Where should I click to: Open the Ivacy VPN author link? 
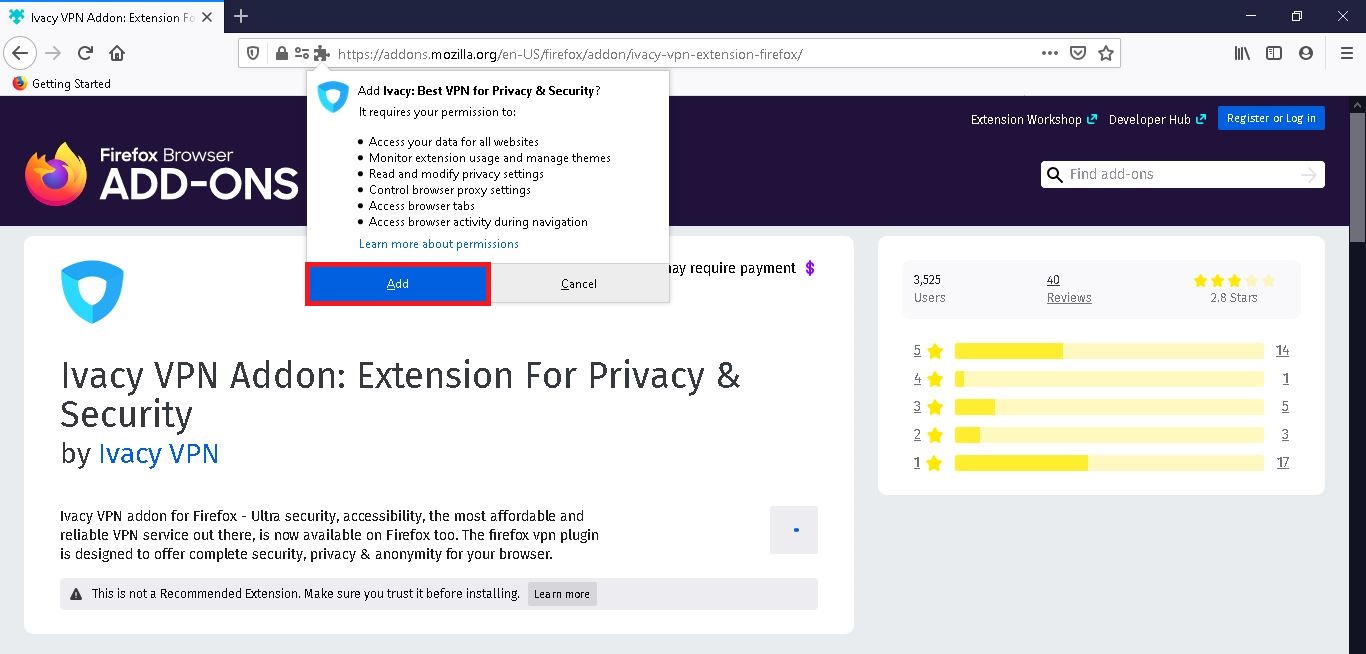tap(158, 453)
